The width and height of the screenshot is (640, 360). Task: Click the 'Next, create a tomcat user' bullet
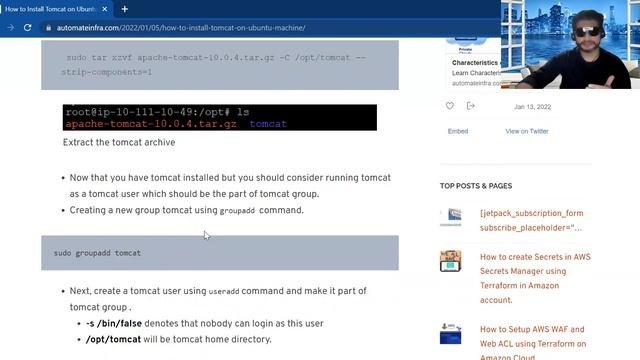point(218,299)
